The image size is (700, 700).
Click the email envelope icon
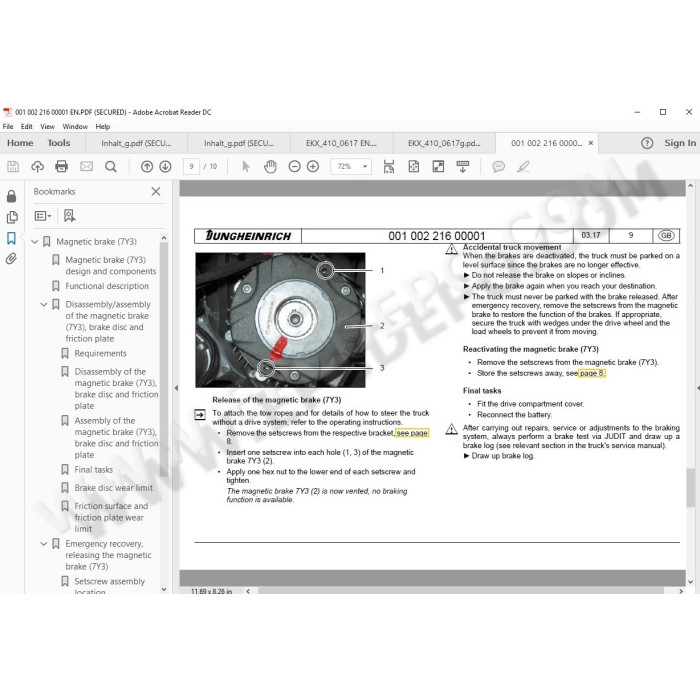click(86, 167)
